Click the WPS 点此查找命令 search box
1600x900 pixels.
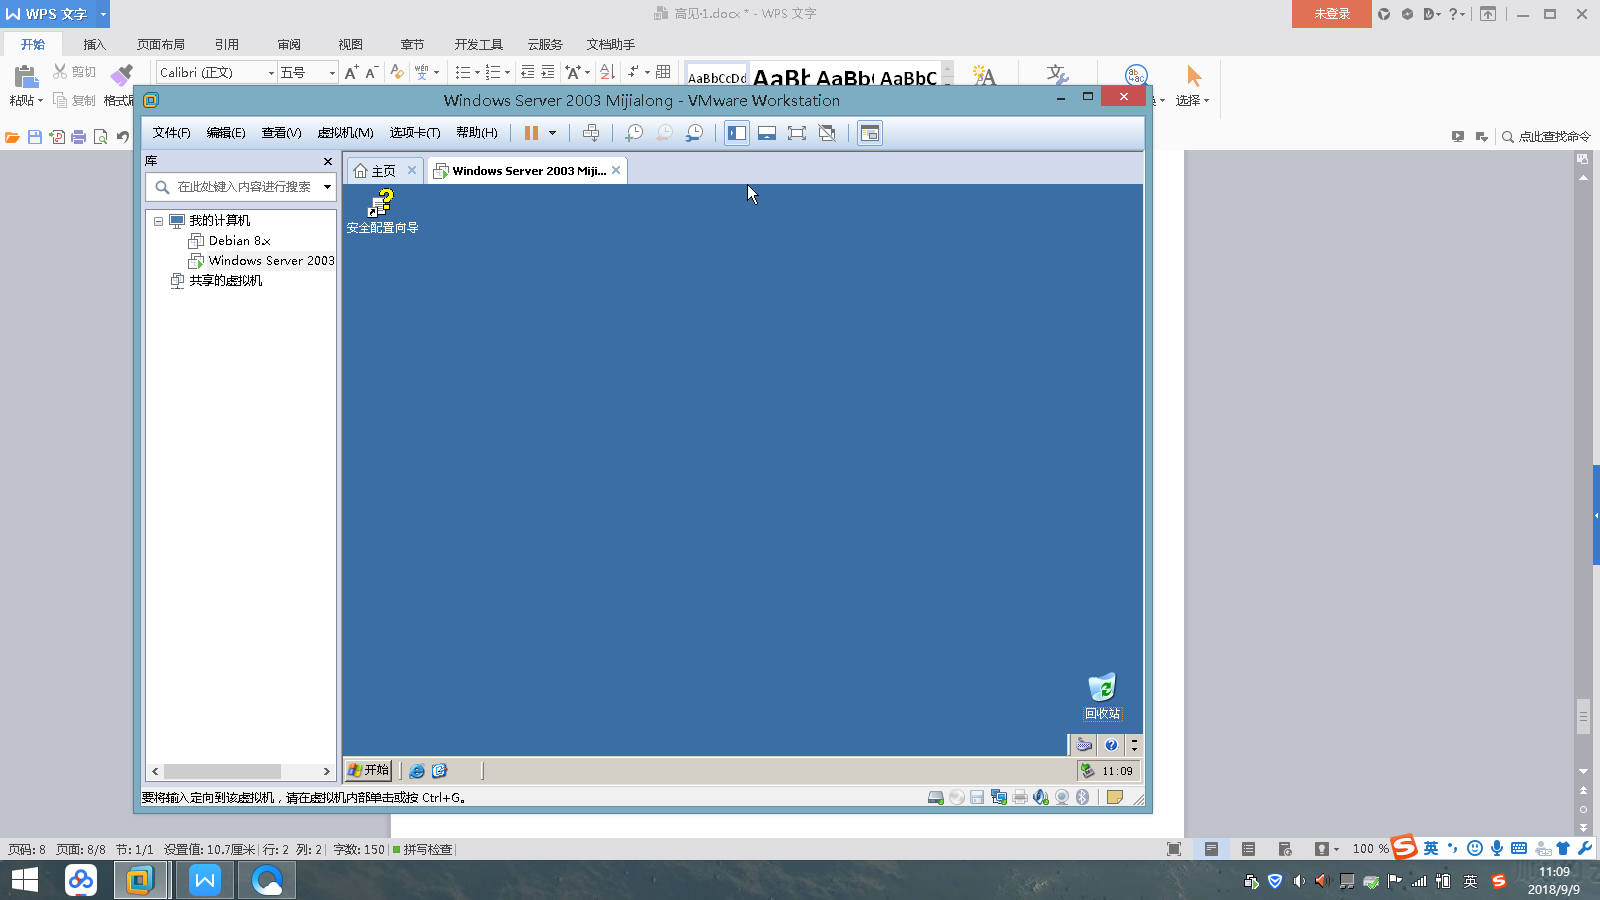1546,137
